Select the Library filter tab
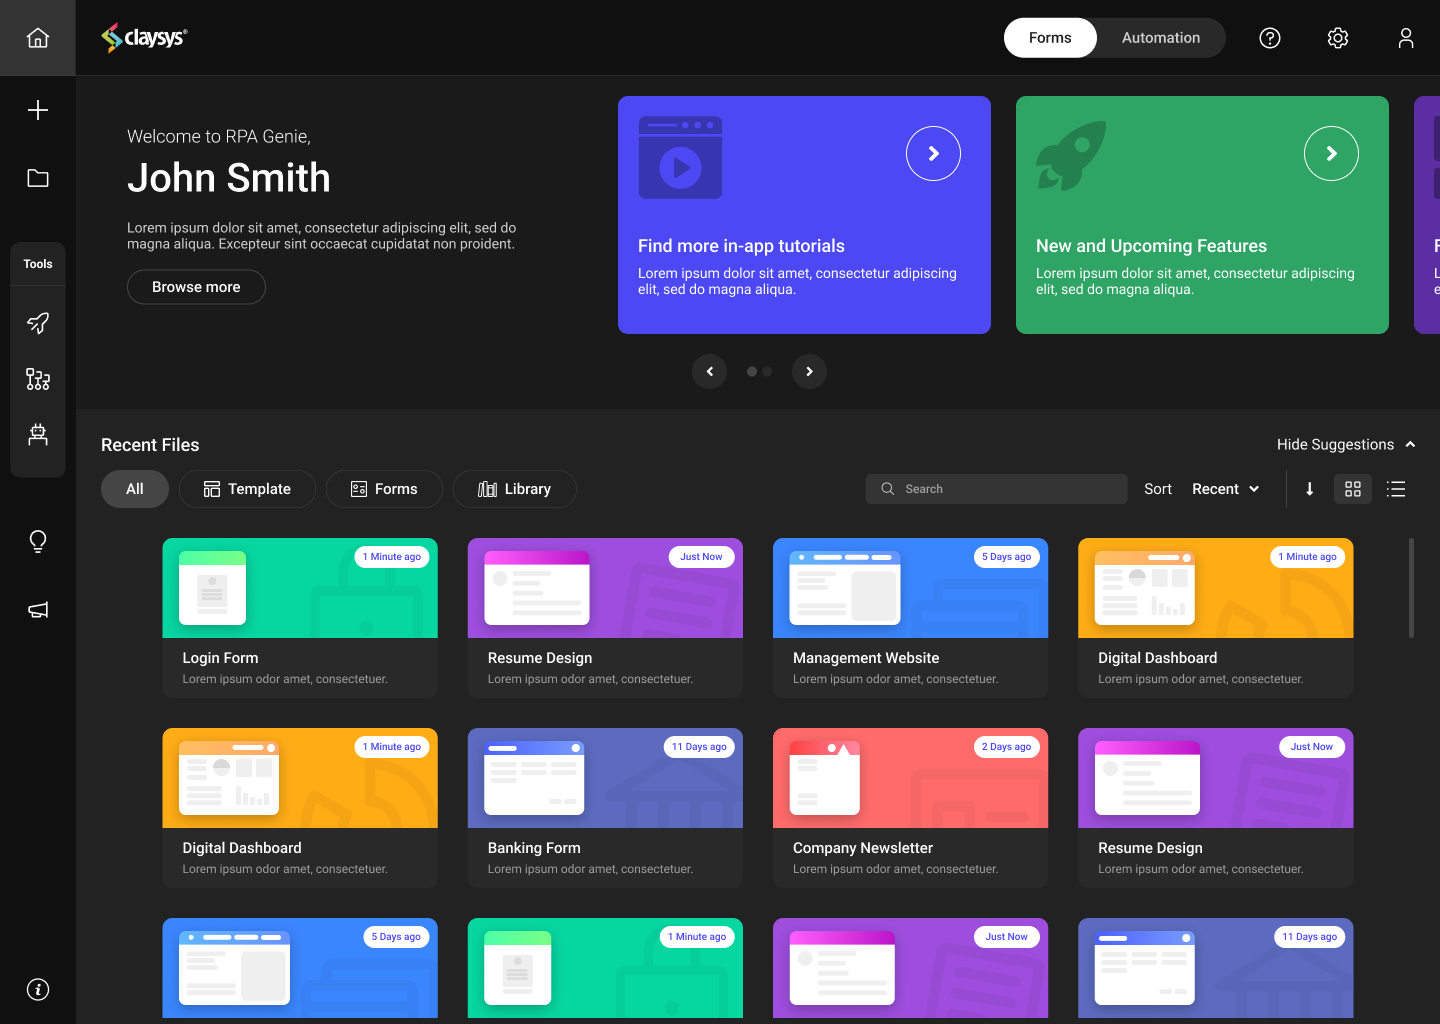The height and width of the screenshot is (1024, 1440). (x=514, y=489)
